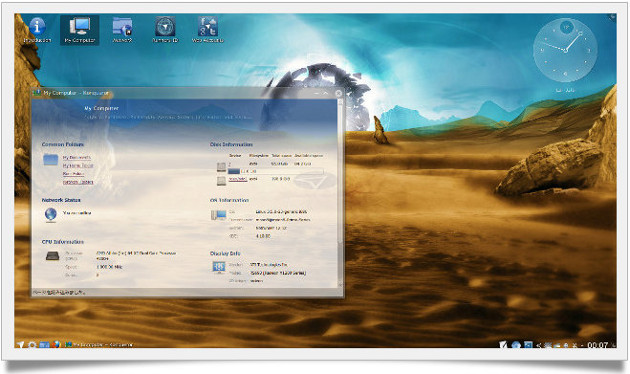Screen dimensions: 630x374
Task: Open the Introduction desktop icon
Action: 37,30
